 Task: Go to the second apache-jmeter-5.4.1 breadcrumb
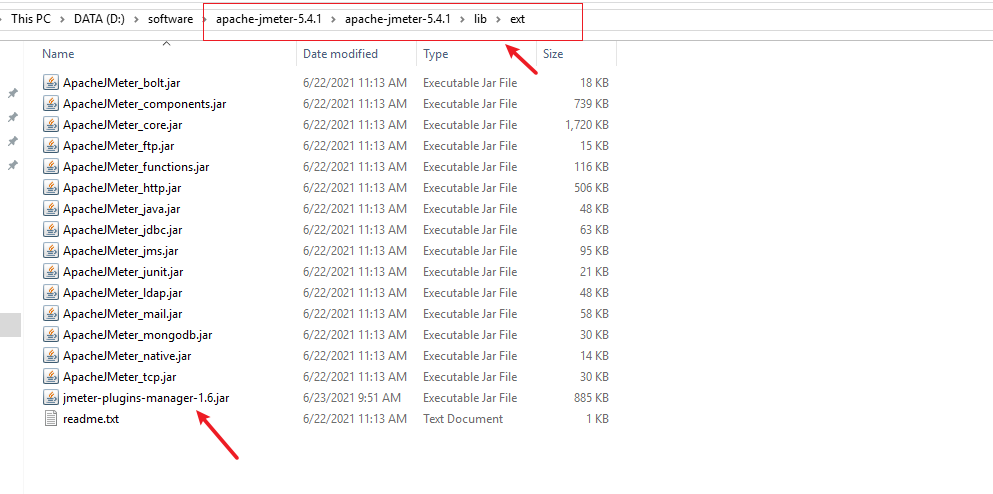(398, 19)
